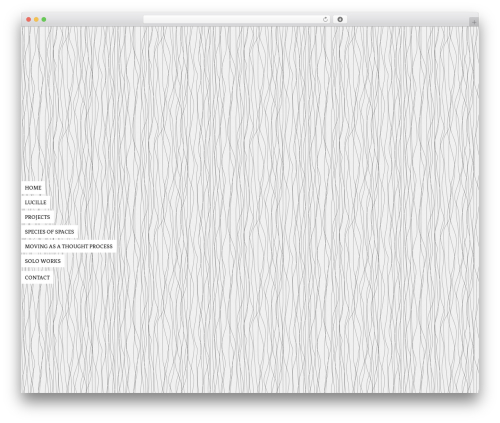Open the HOME menu item

pyautogui.click(x=33, y=188)
